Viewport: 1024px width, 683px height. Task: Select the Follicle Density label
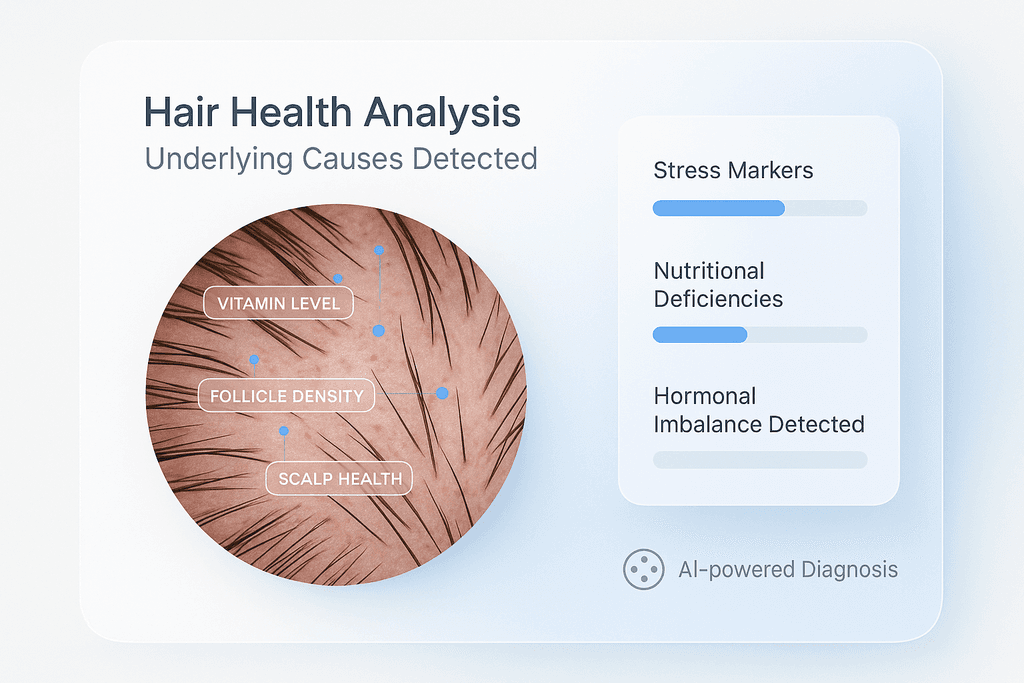pos(286,396)
